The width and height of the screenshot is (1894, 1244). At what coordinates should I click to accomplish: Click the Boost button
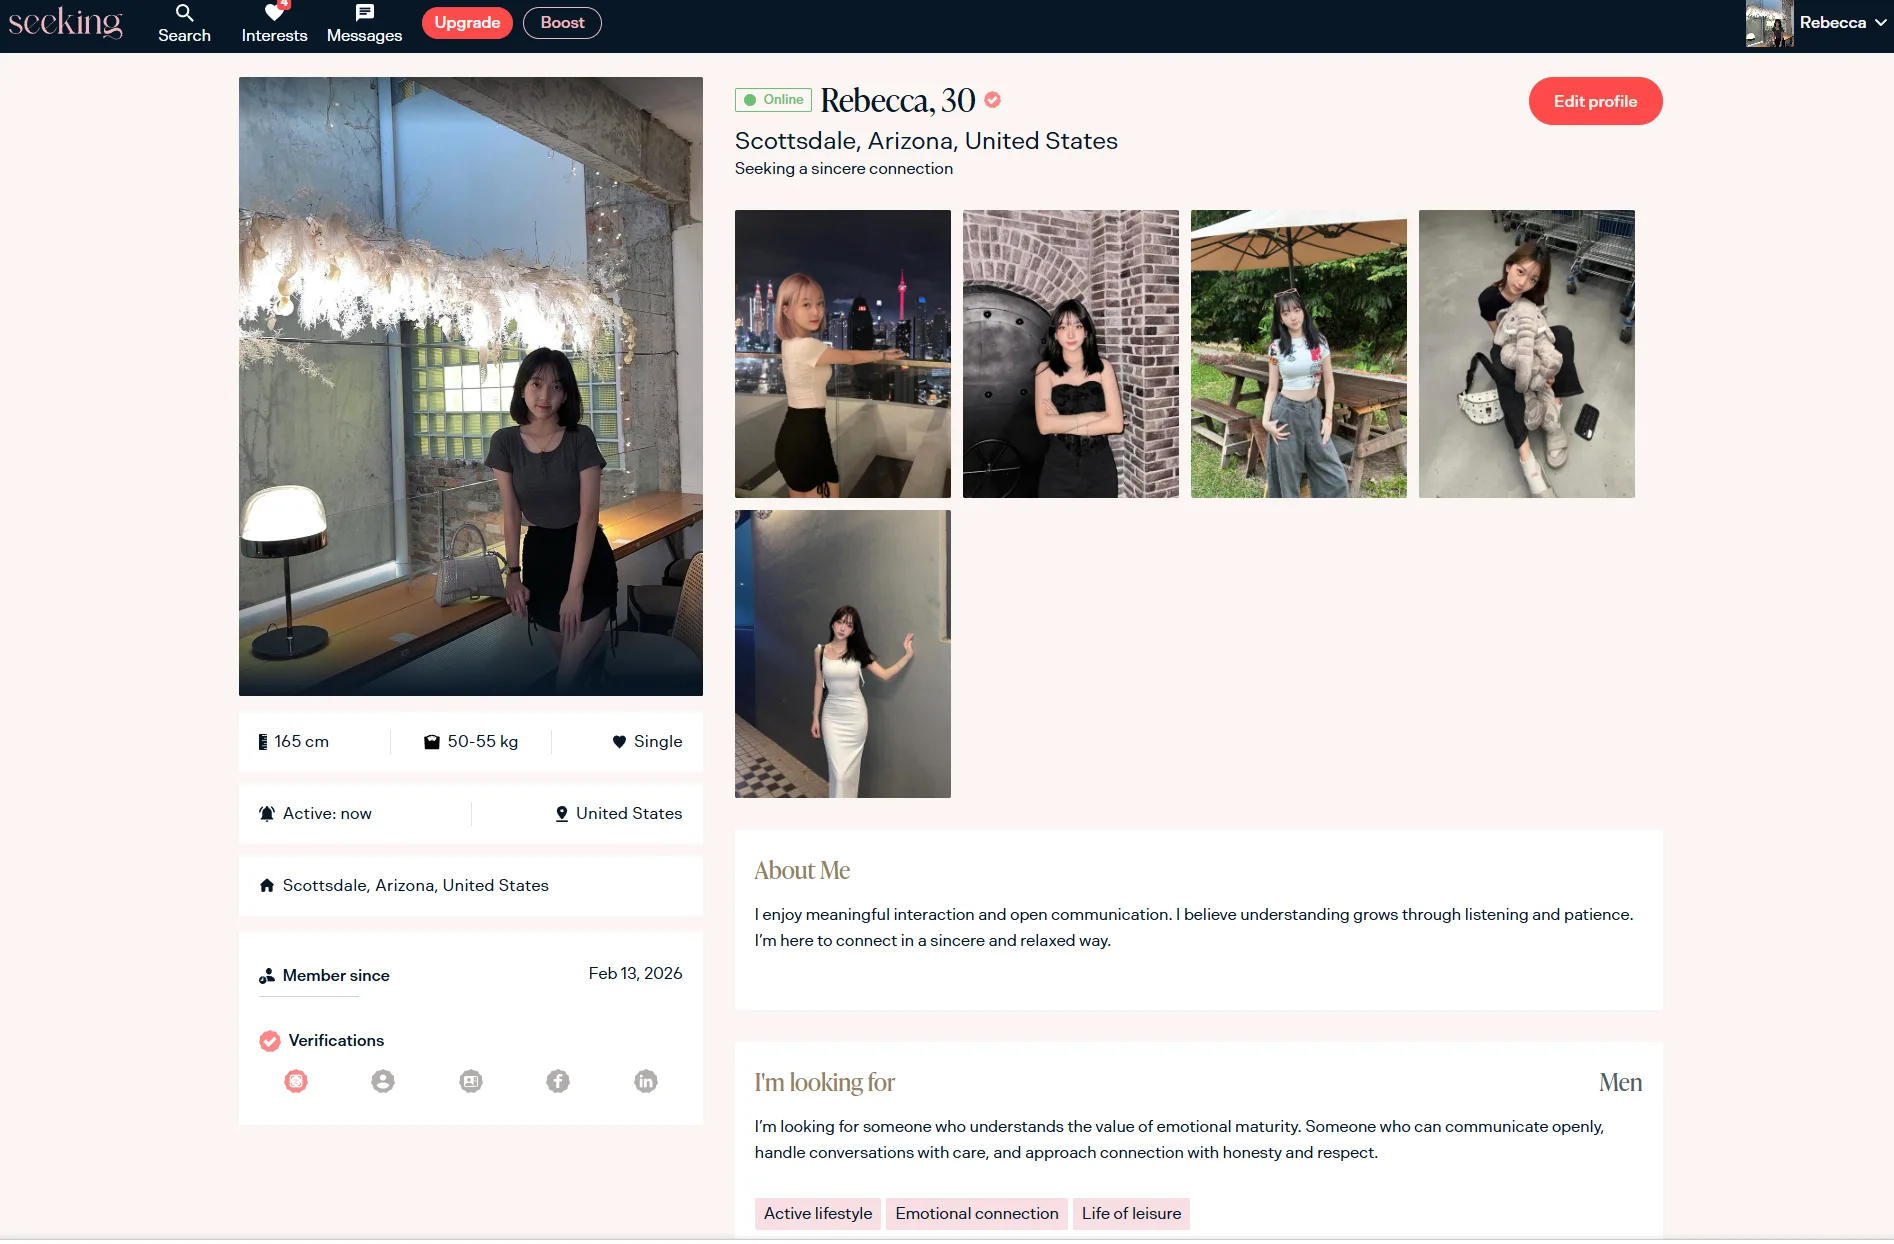point(562,23)
